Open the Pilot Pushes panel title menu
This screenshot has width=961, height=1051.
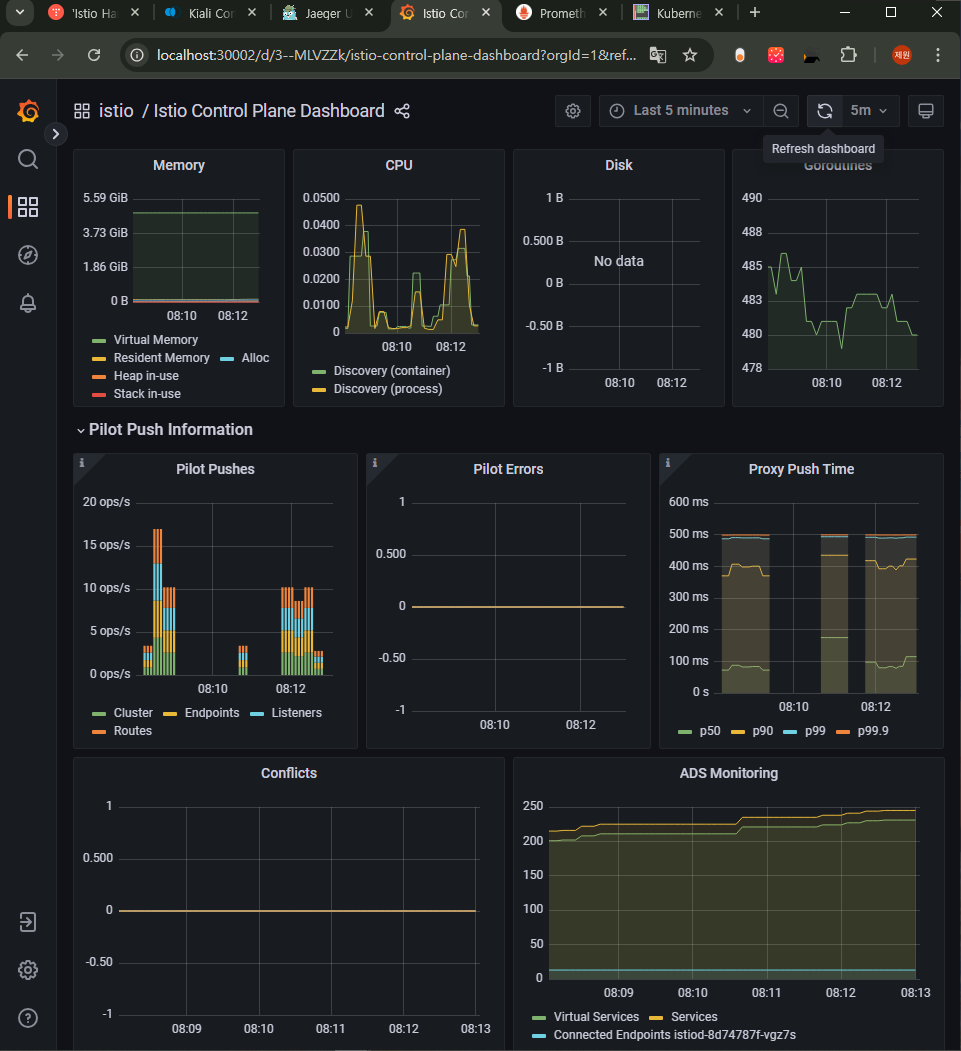215,469
